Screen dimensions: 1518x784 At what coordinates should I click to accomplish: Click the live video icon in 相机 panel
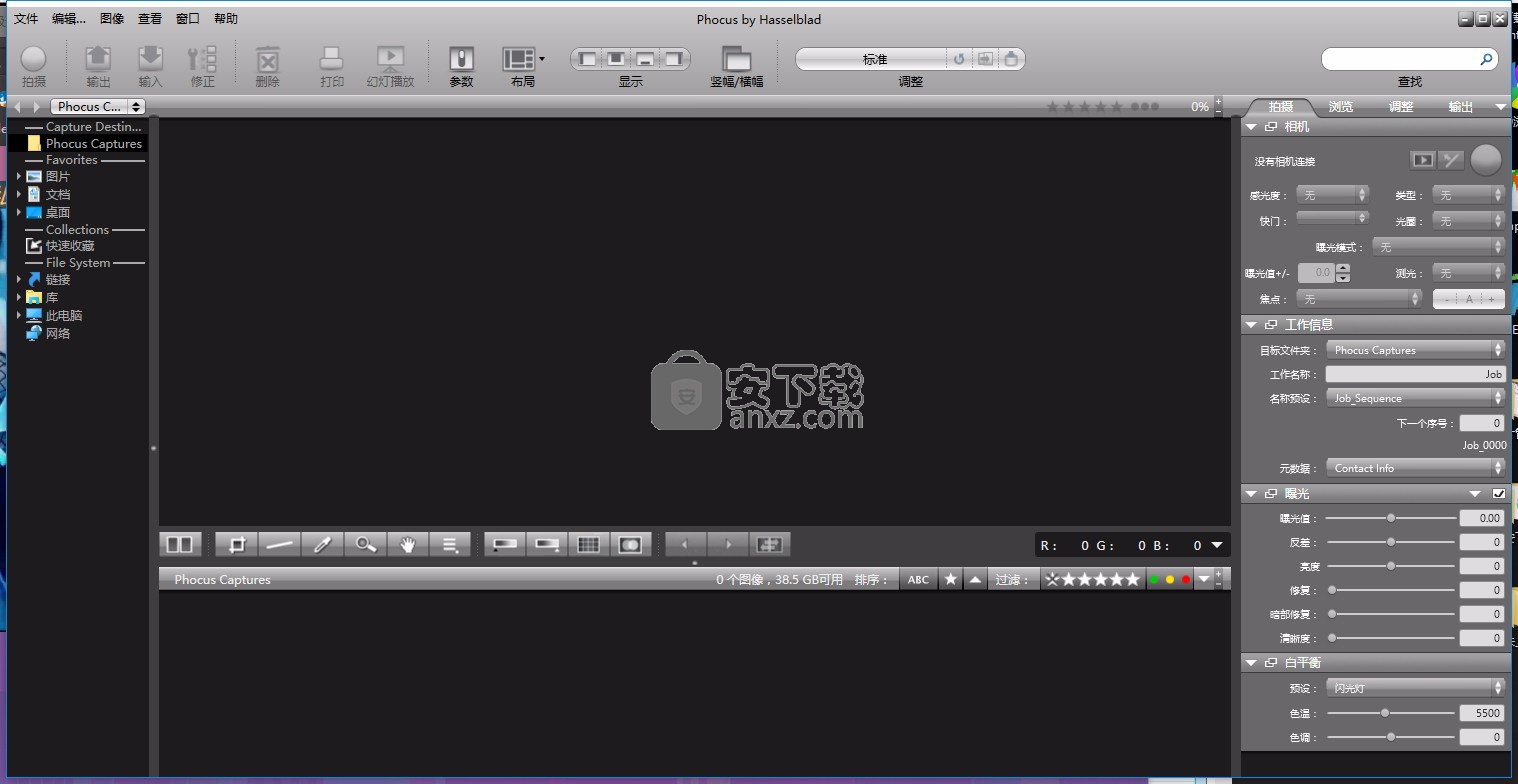click(x=1422, y=160)
